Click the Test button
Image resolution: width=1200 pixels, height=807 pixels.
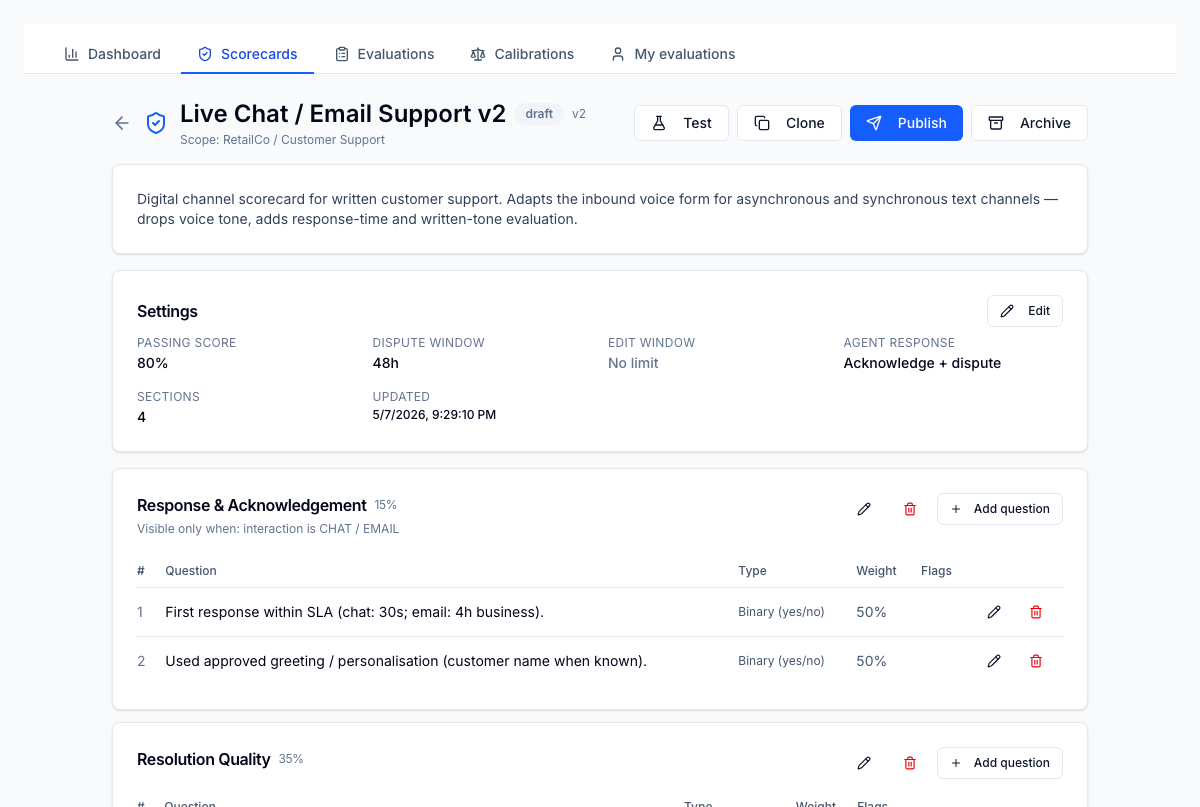[681, 123]
